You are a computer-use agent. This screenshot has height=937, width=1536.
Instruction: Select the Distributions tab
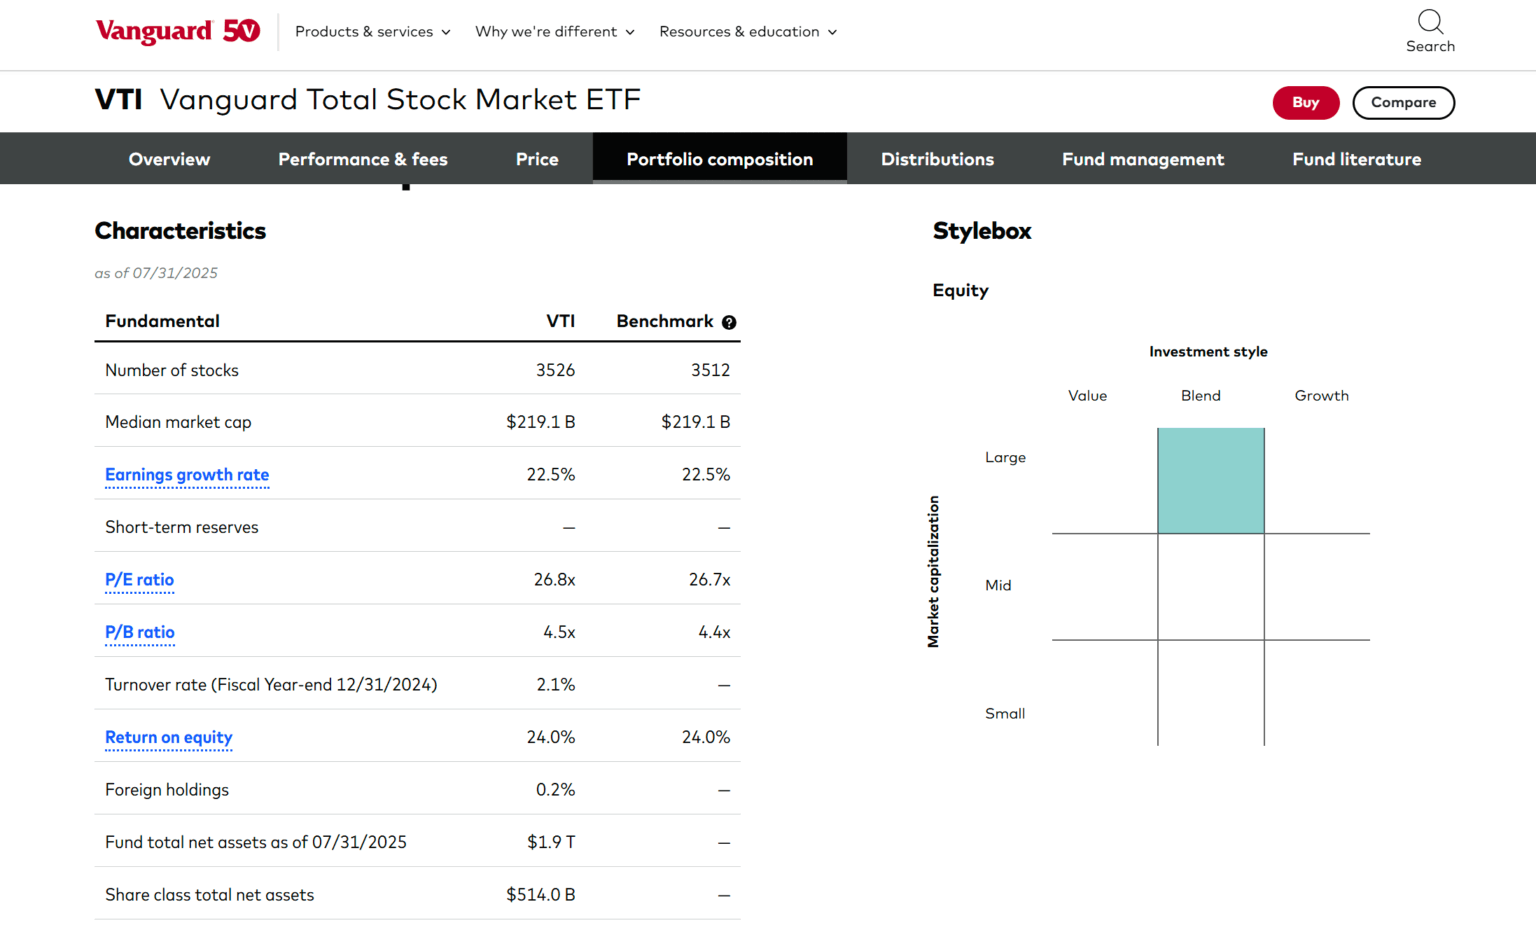pos(937,158)
